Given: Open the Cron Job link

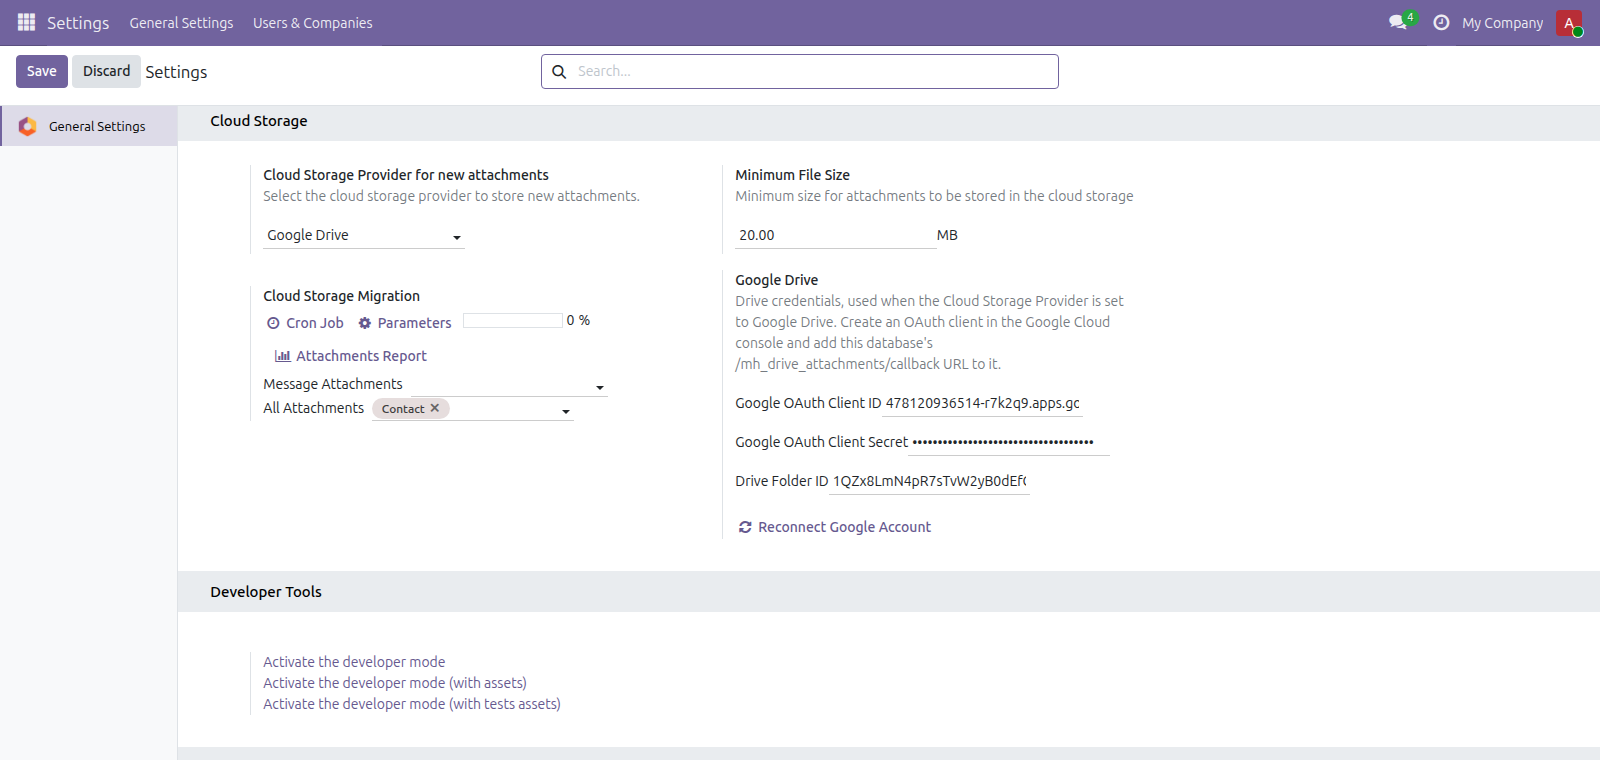Looking at the screenshot, I should click(x=314, y=323).
